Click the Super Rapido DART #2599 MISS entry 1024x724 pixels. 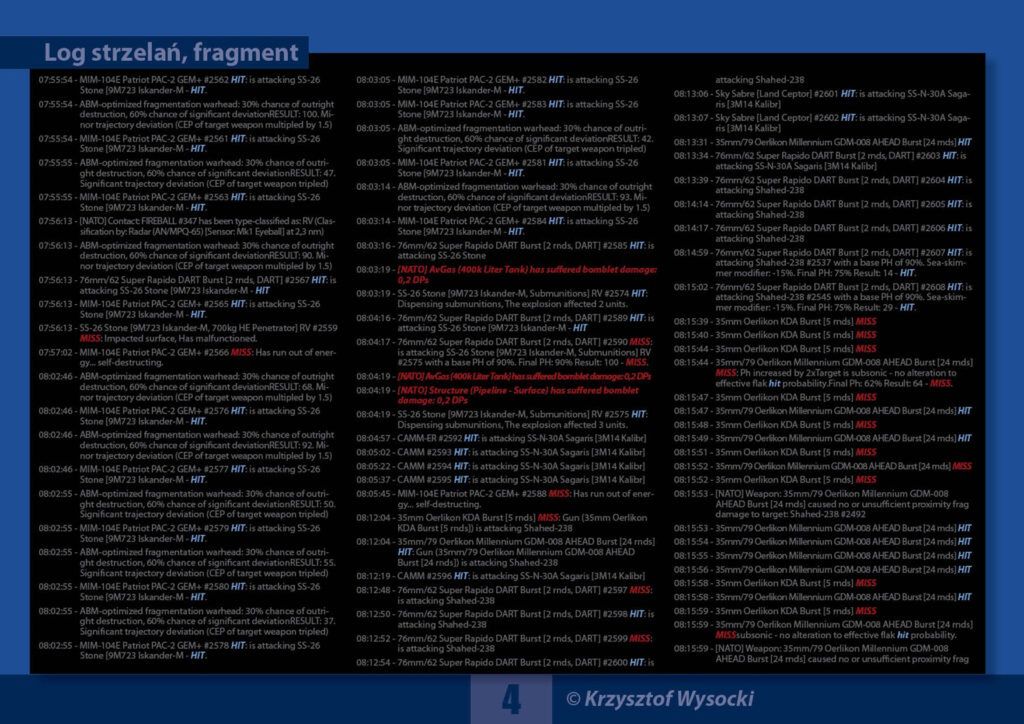coord(506,643)
